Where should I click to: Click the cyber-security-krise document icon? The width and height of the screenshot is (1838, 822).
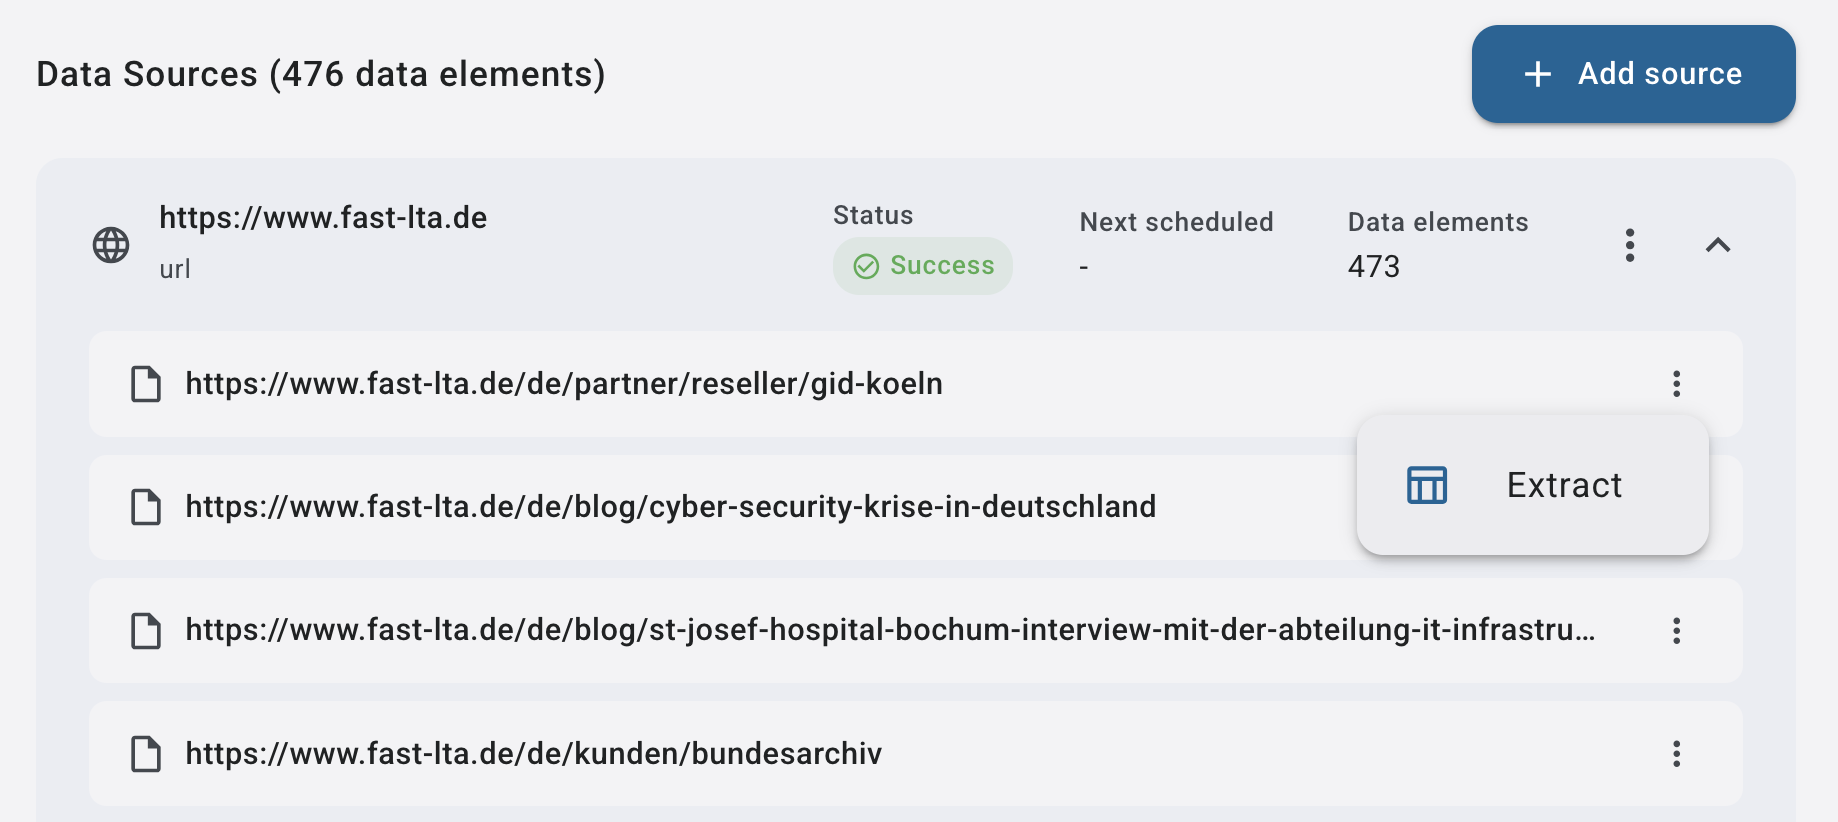coord(146,507)
